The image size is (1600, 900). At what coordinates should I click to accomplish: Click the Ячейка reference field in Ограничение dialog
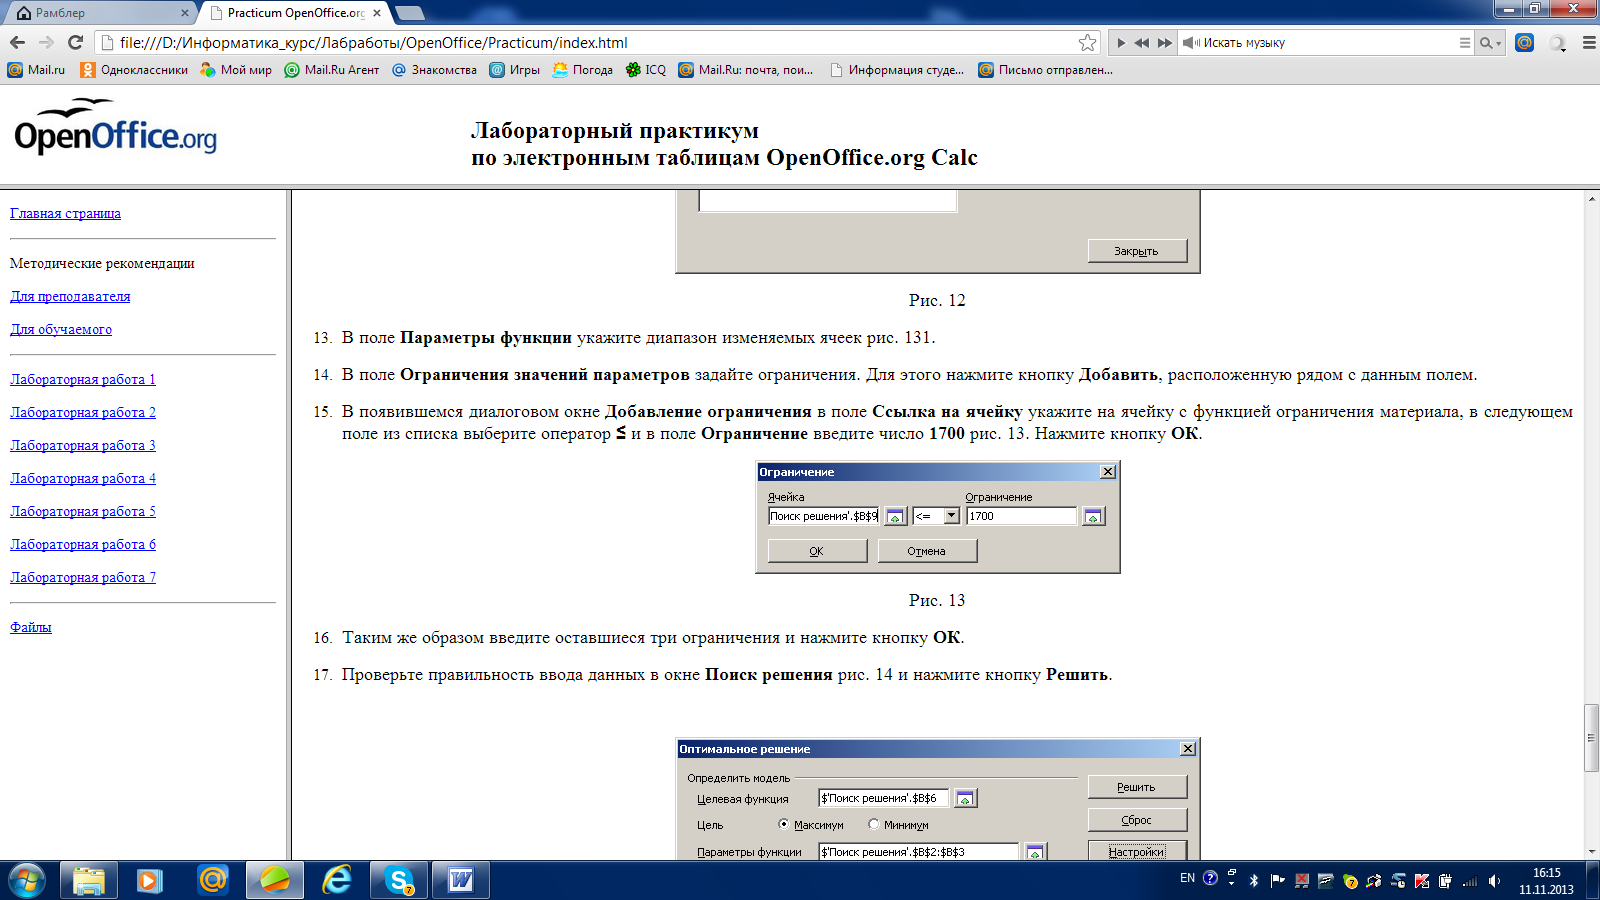tap(823, 516)
